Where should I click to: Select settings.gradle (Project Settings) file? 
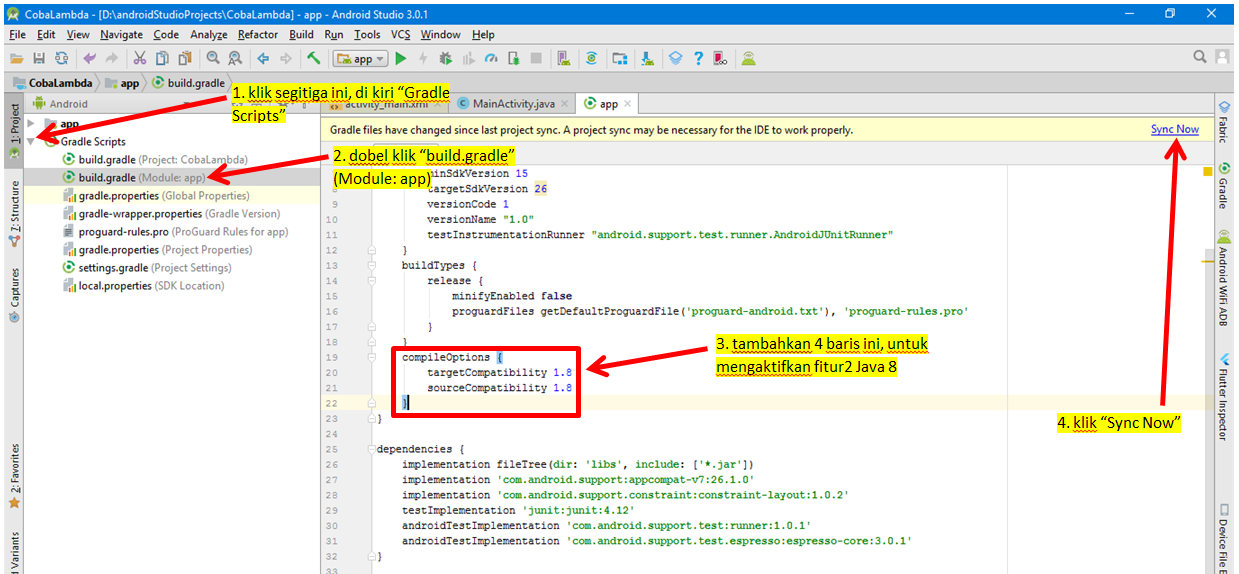(x=146, y=267)
